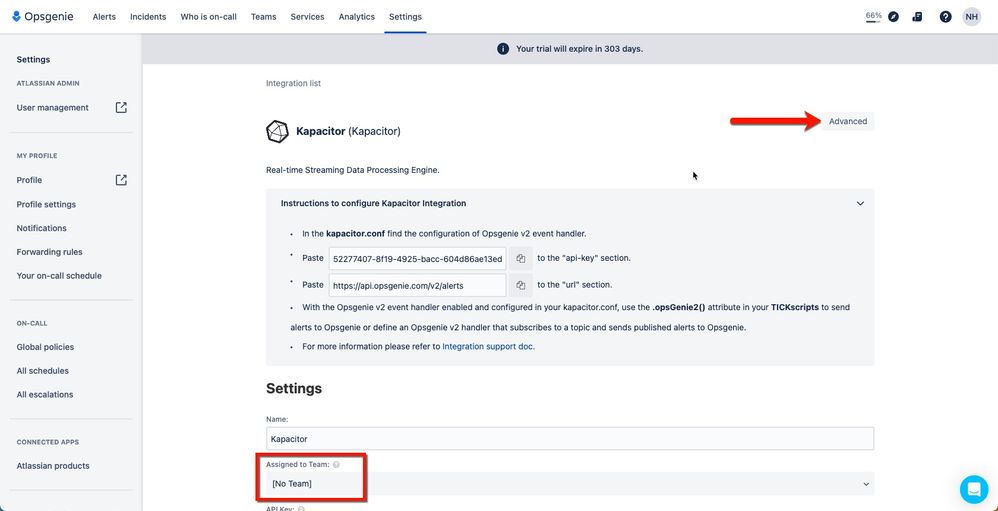Copy the alerts URL value
Image resolution: width=998 pixels, height=511 pixels.
tap(521, 285)
